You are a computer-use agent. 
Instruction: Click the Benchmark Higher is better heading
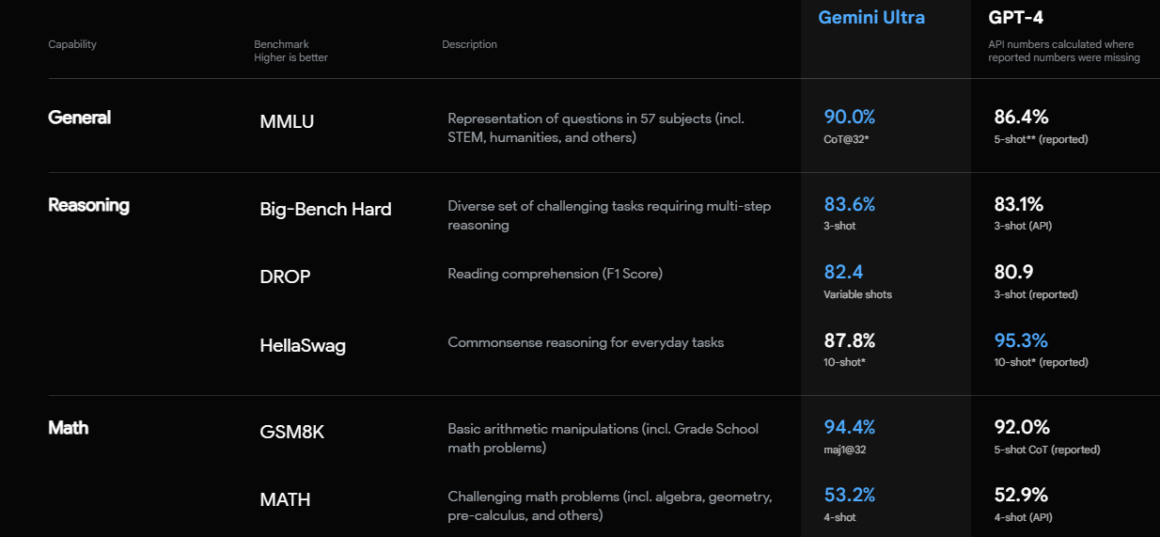pyautogui.click(x=290, y=51)
